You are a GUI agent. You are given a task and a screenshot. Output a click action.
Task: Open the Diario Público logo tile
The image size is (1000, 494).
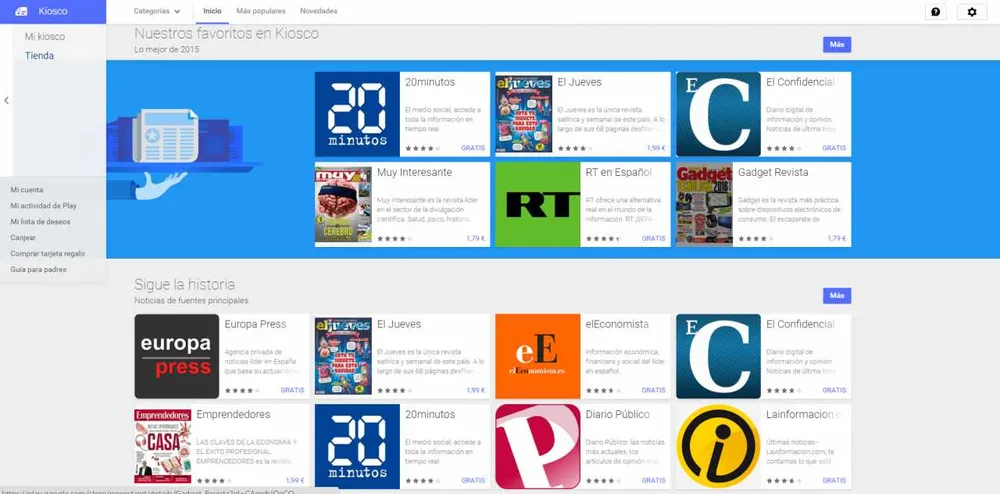[537, 446]
